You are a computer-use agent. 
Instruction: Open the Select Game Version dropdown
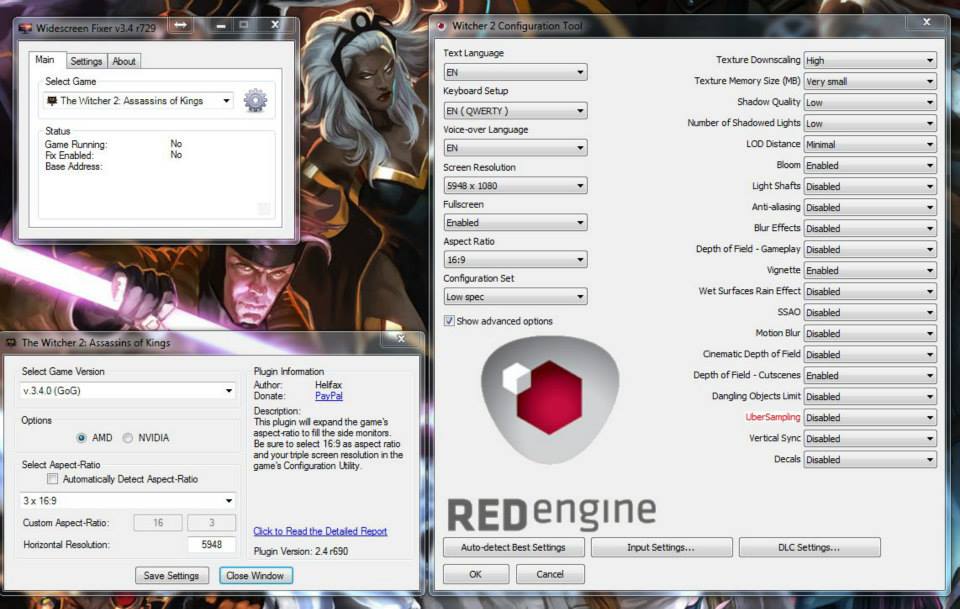[x=127, y=390]
